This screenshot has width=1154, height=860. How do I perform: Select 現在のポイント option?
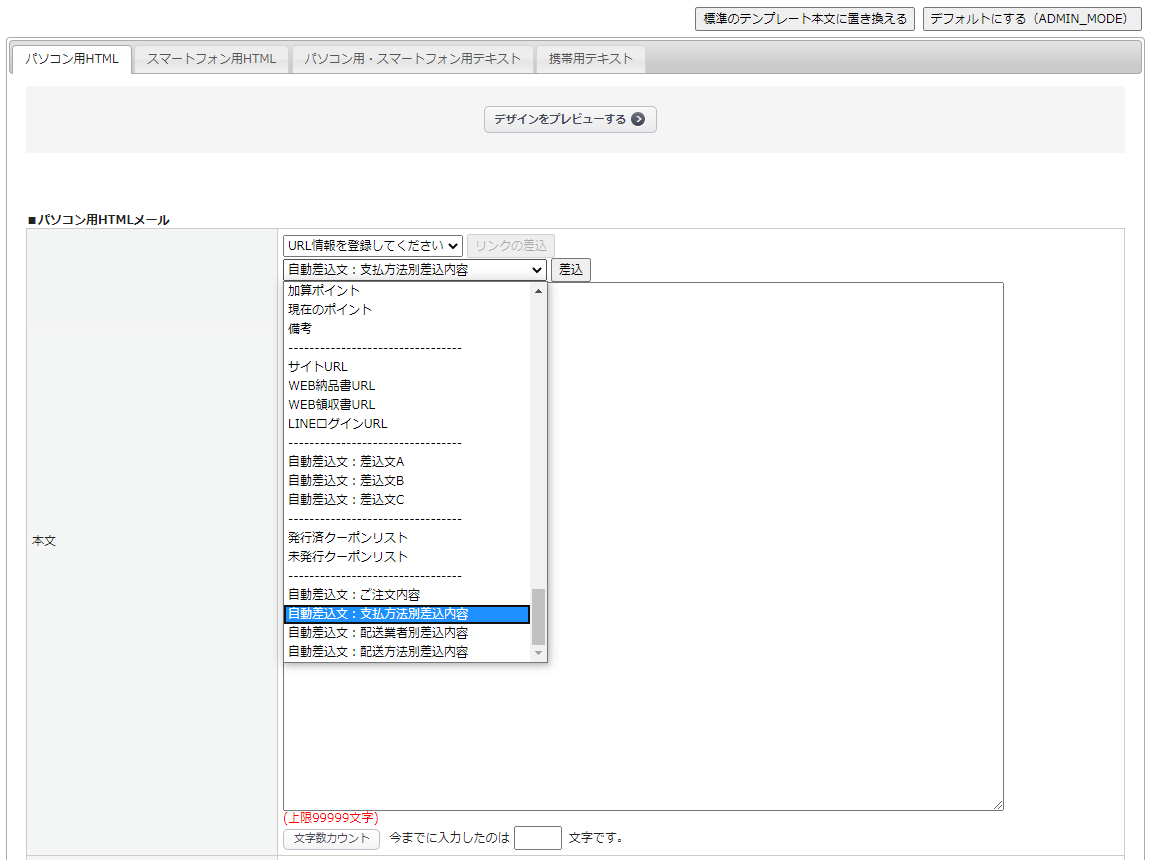(x=330, y=310)
